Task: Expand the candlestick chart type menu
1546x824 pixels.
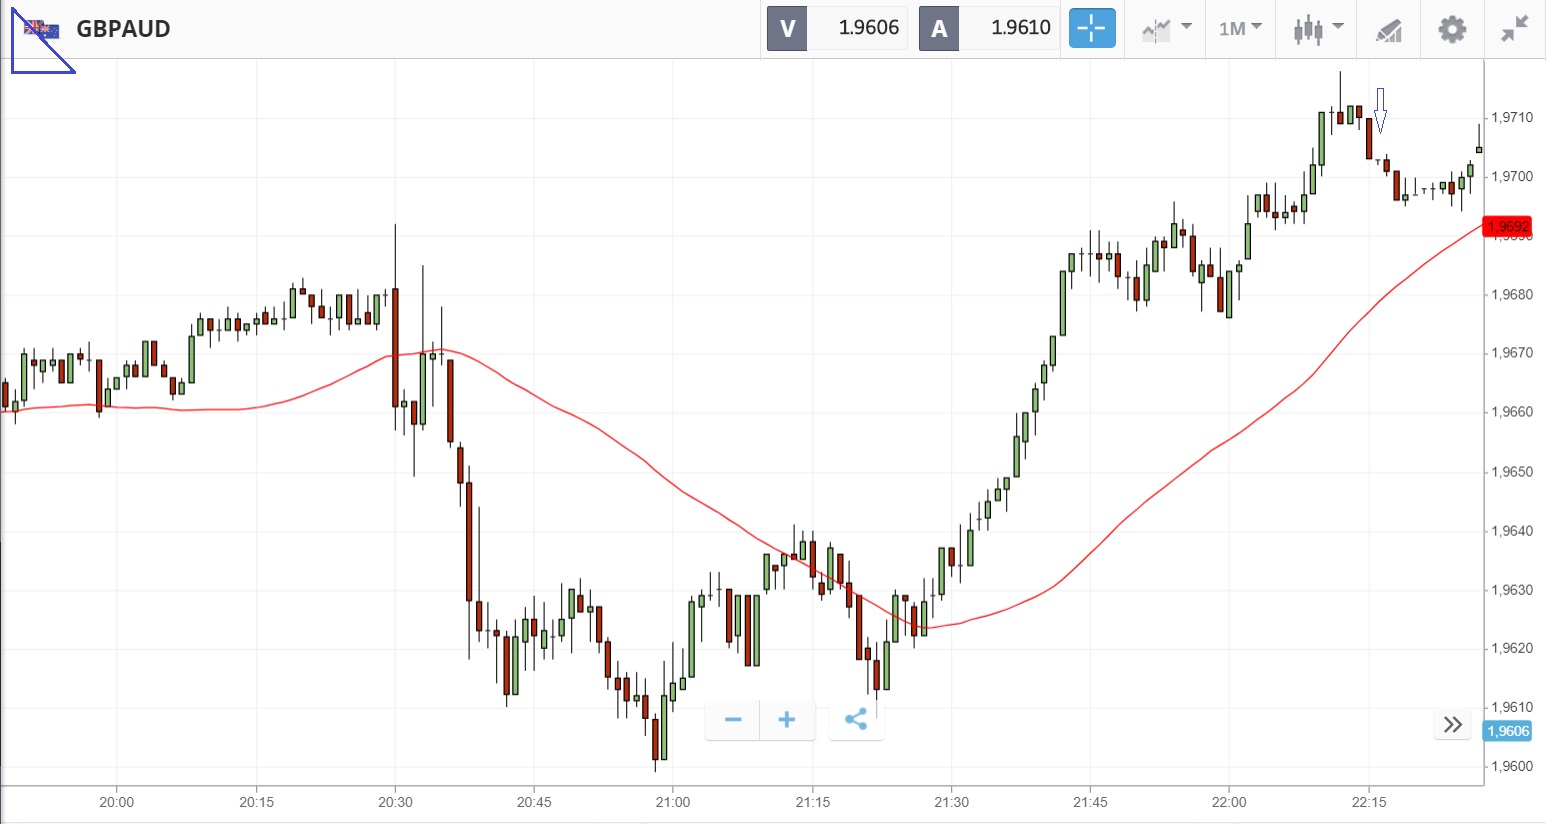Action: pos(1318,28)
